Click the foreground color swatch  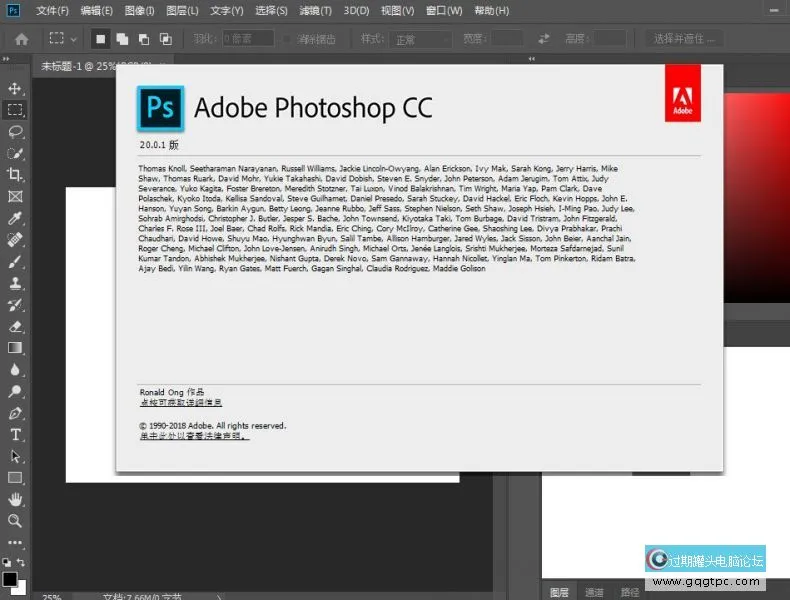(10, 579)
